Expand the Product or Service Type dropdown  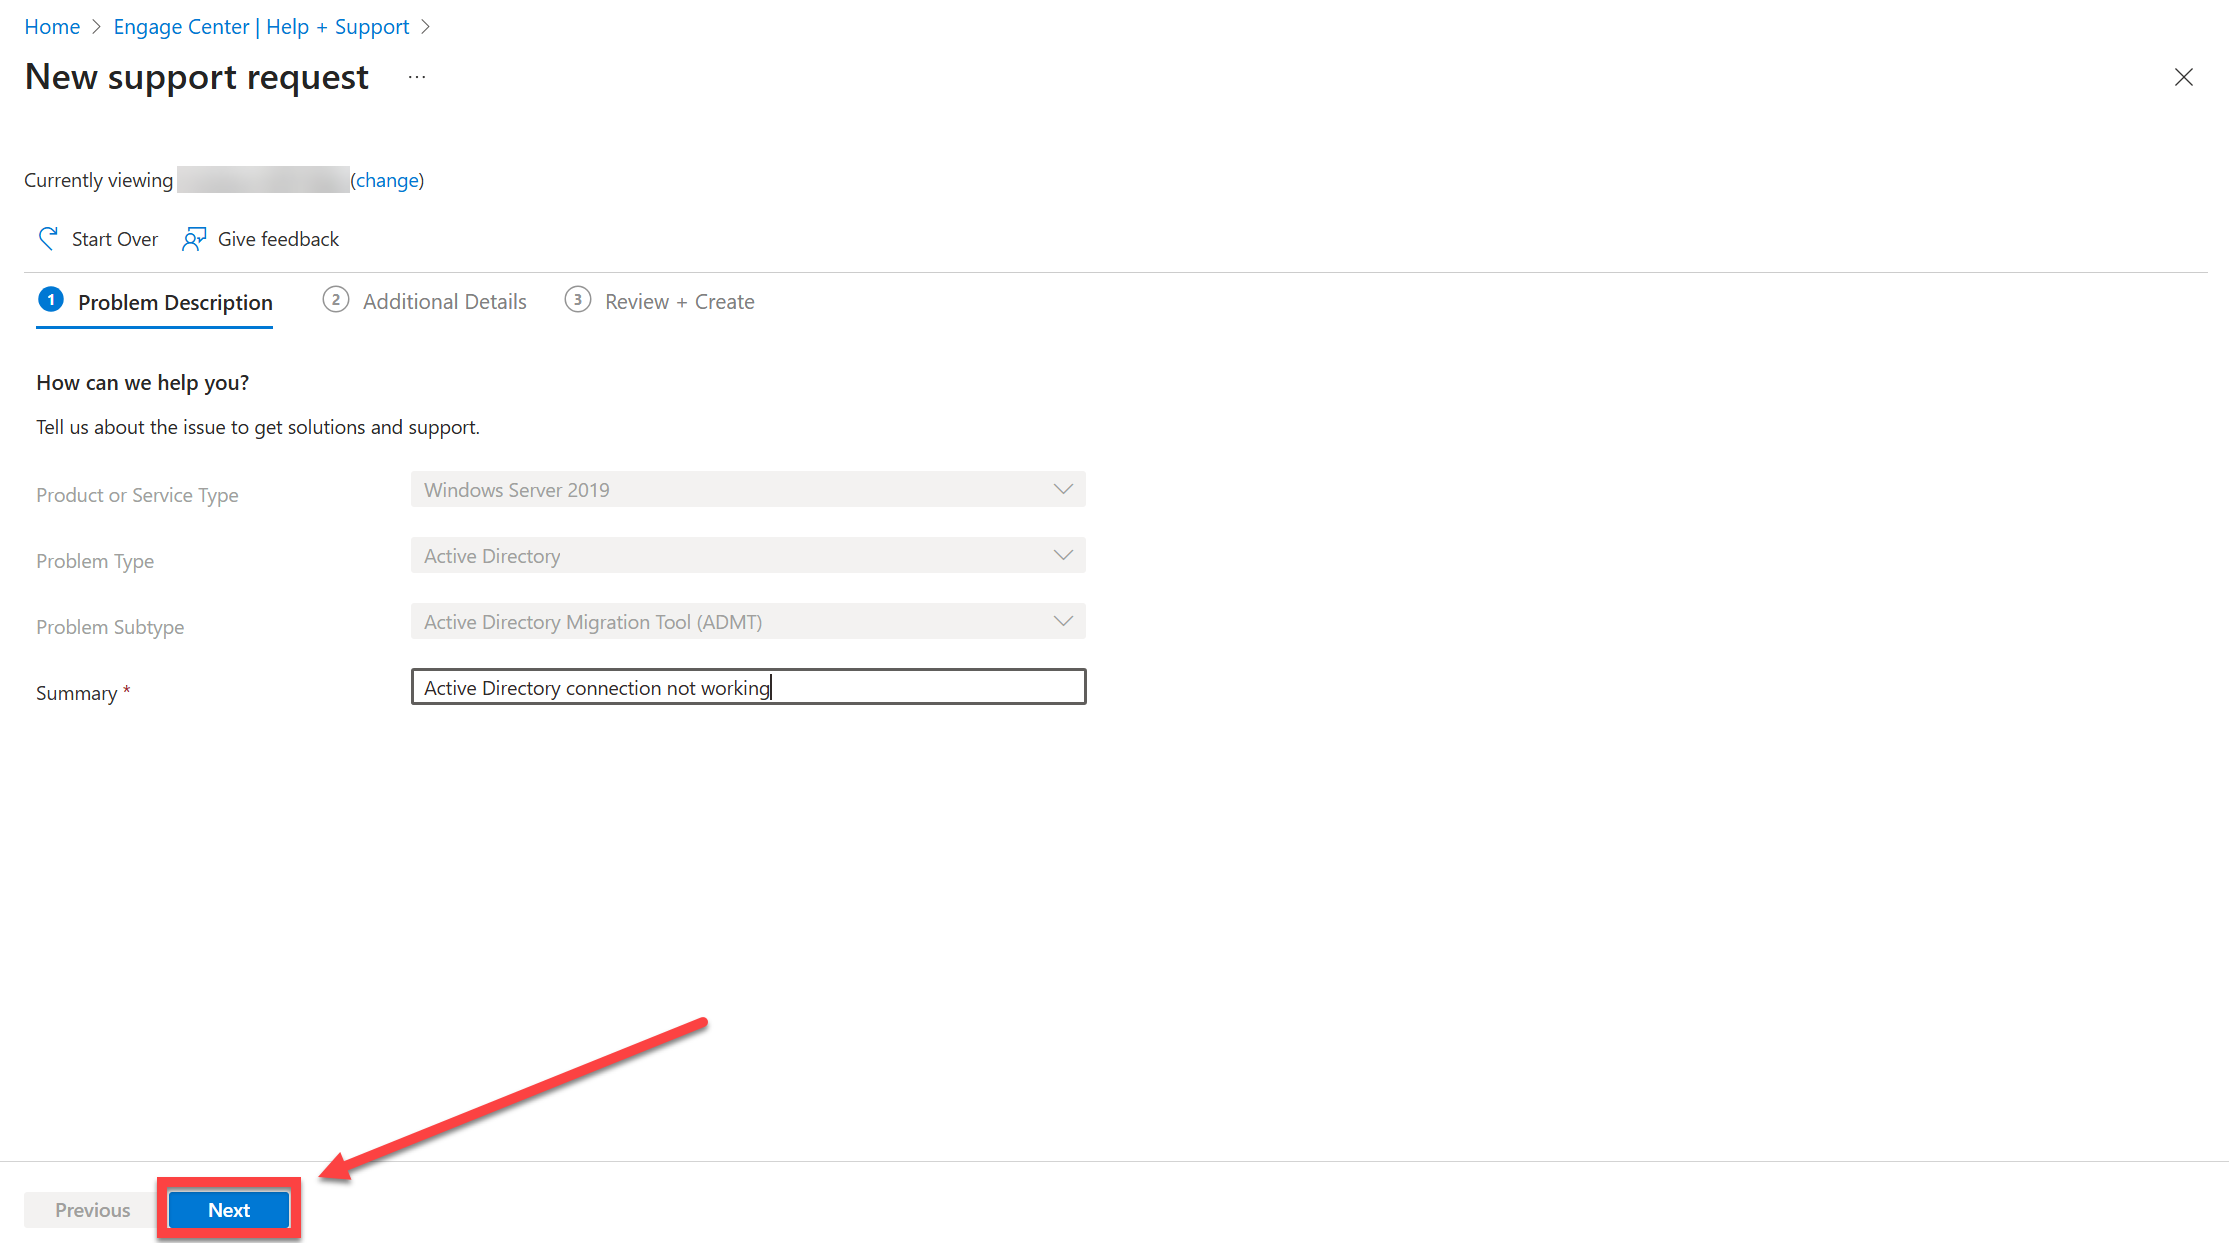point(748,490)
